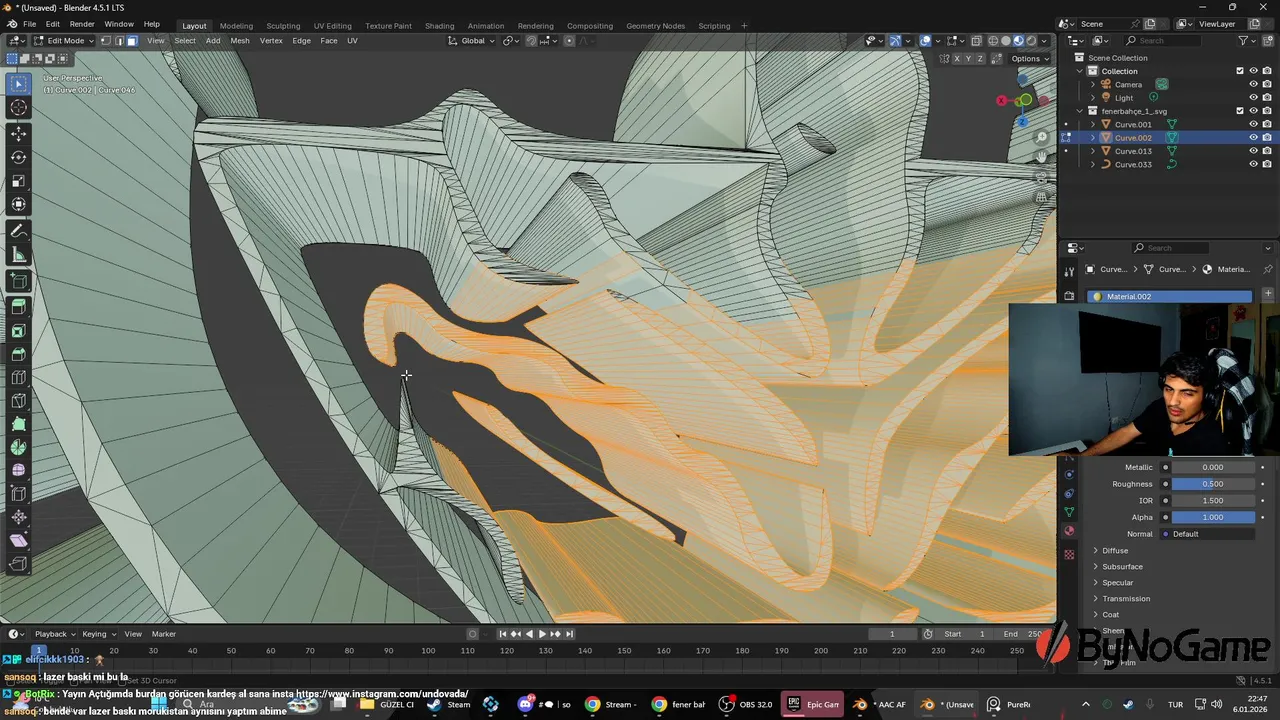Image resolution: width=1280 pixels, height=720 pixels.
Task: Choose the Spin tool
Action: pos(18,447)
